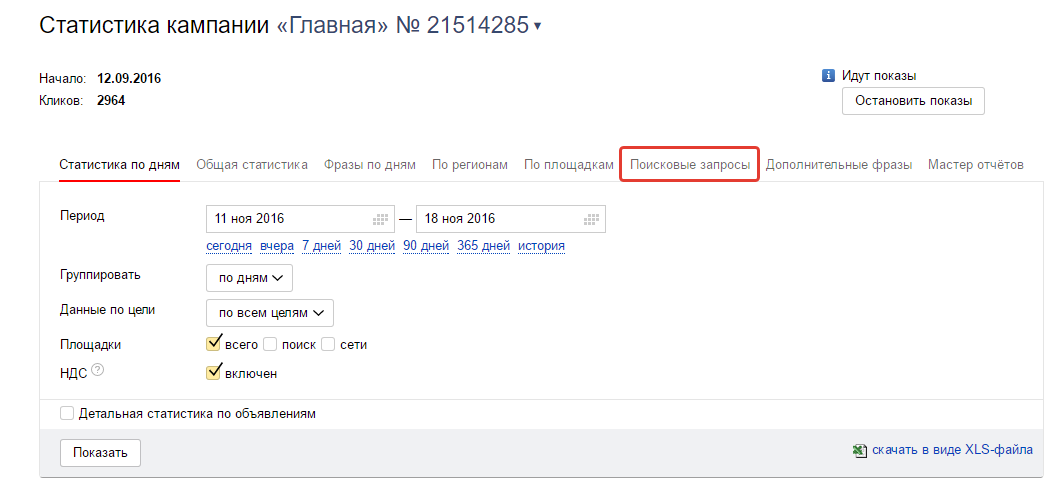Click the campaign name «Главная» № 21514285
The width and height of the screenshot is (1052, 498).
(x=403, y=26)
